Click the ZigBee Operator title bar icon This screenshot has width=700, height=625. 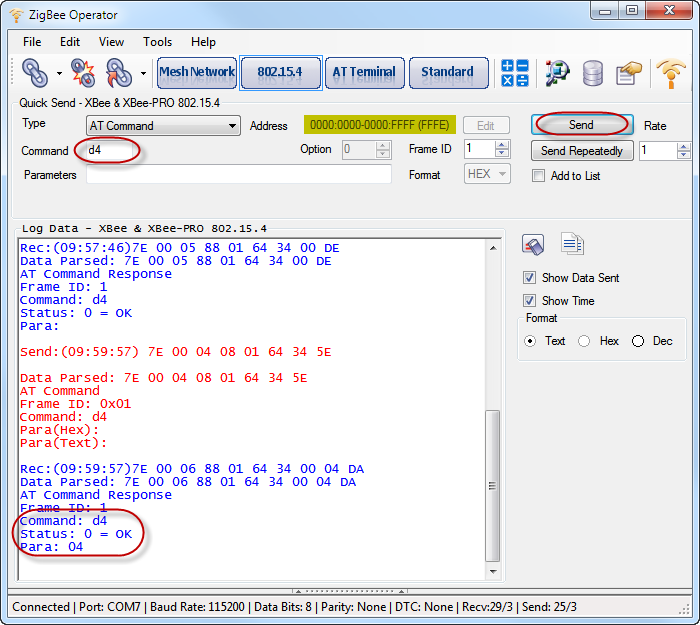(16, 15)
